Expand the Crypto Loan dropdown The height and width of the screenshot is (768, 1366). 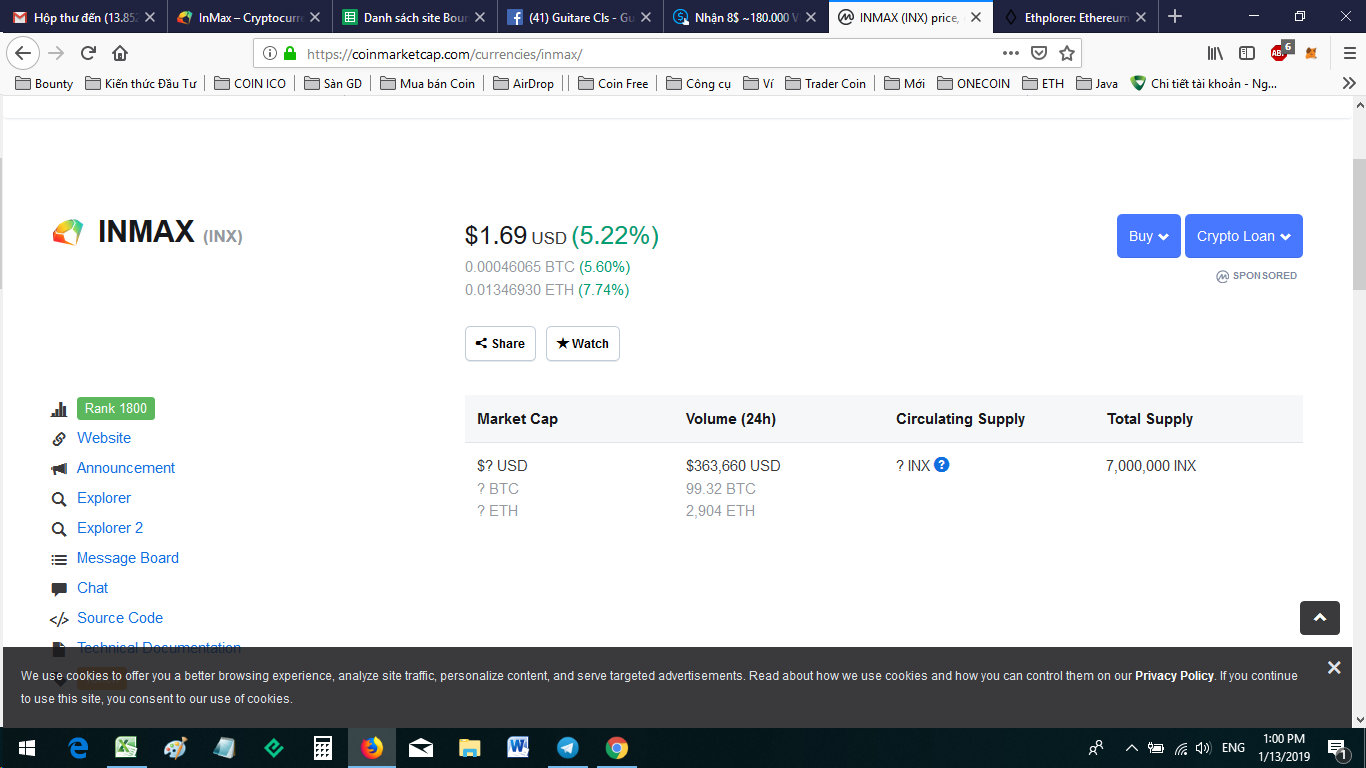tap(1244, 236)
